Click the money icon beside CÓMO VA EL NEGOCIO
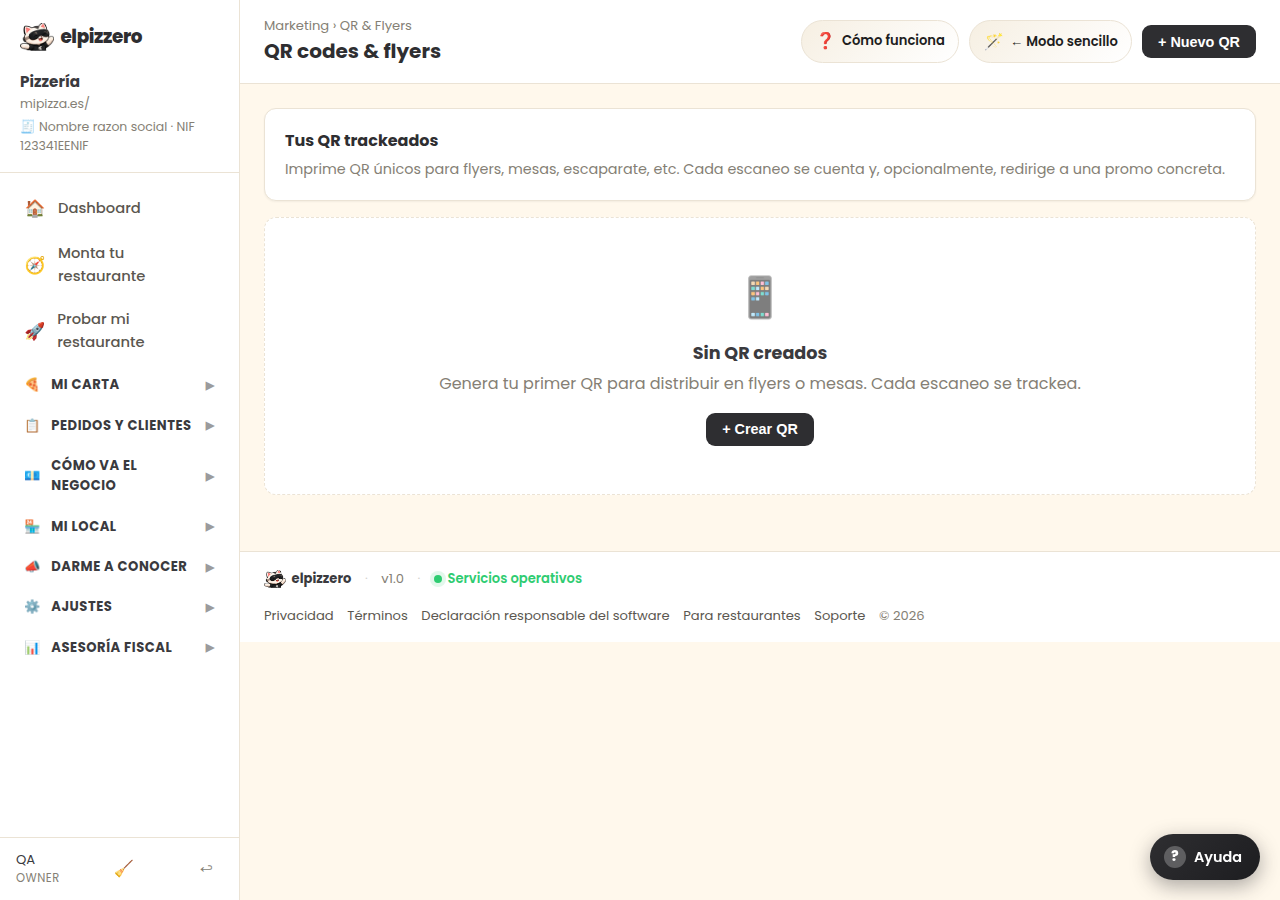This screenshot has height=900, width=1280. (x=32, y=475)
